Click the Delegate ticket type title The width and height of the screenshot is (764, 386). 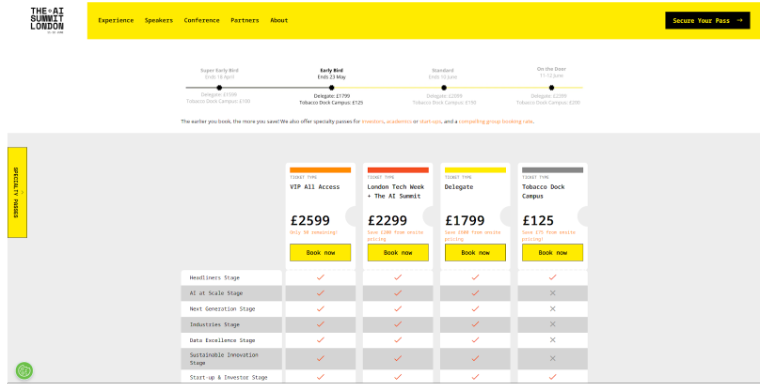(x=459, y=187)
